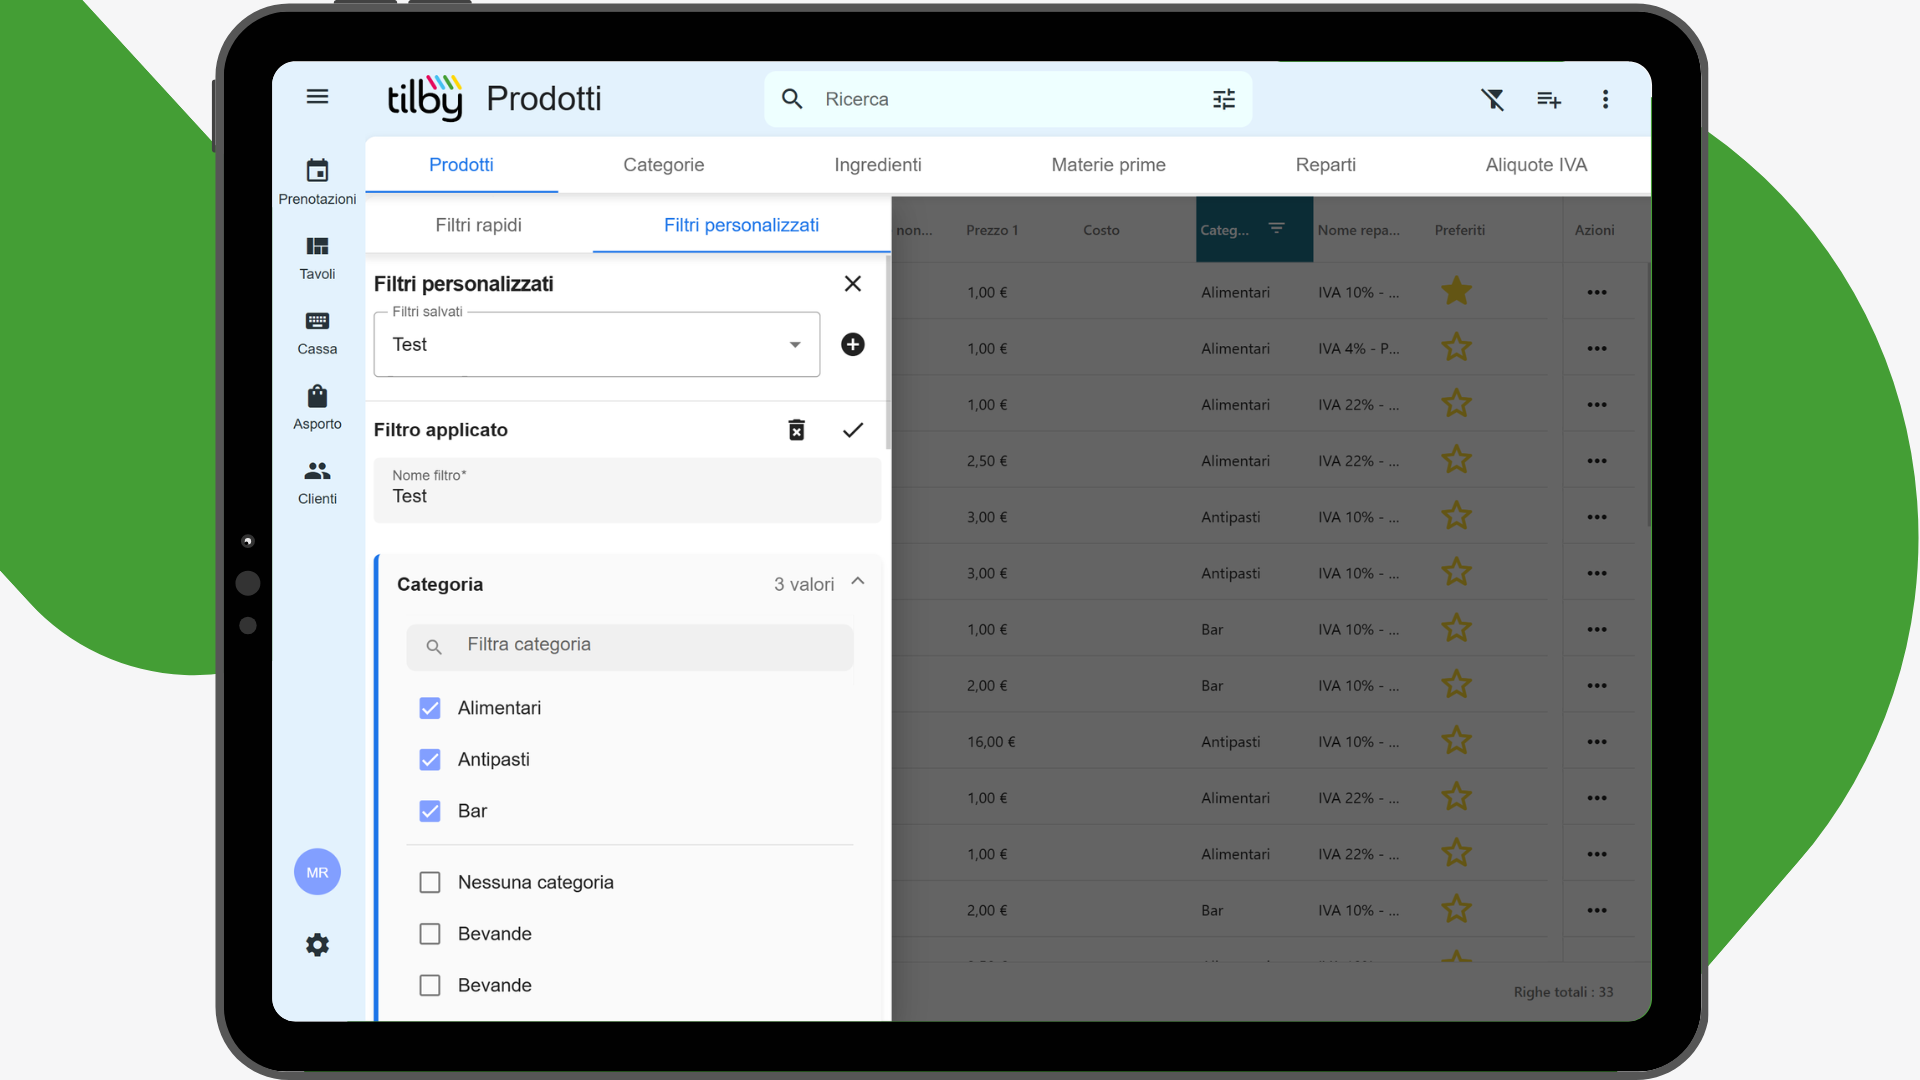This screenshot has width=1920, height=1080.
Task: Click the filter icon on Categ... column header
Action: [1277, 229]
